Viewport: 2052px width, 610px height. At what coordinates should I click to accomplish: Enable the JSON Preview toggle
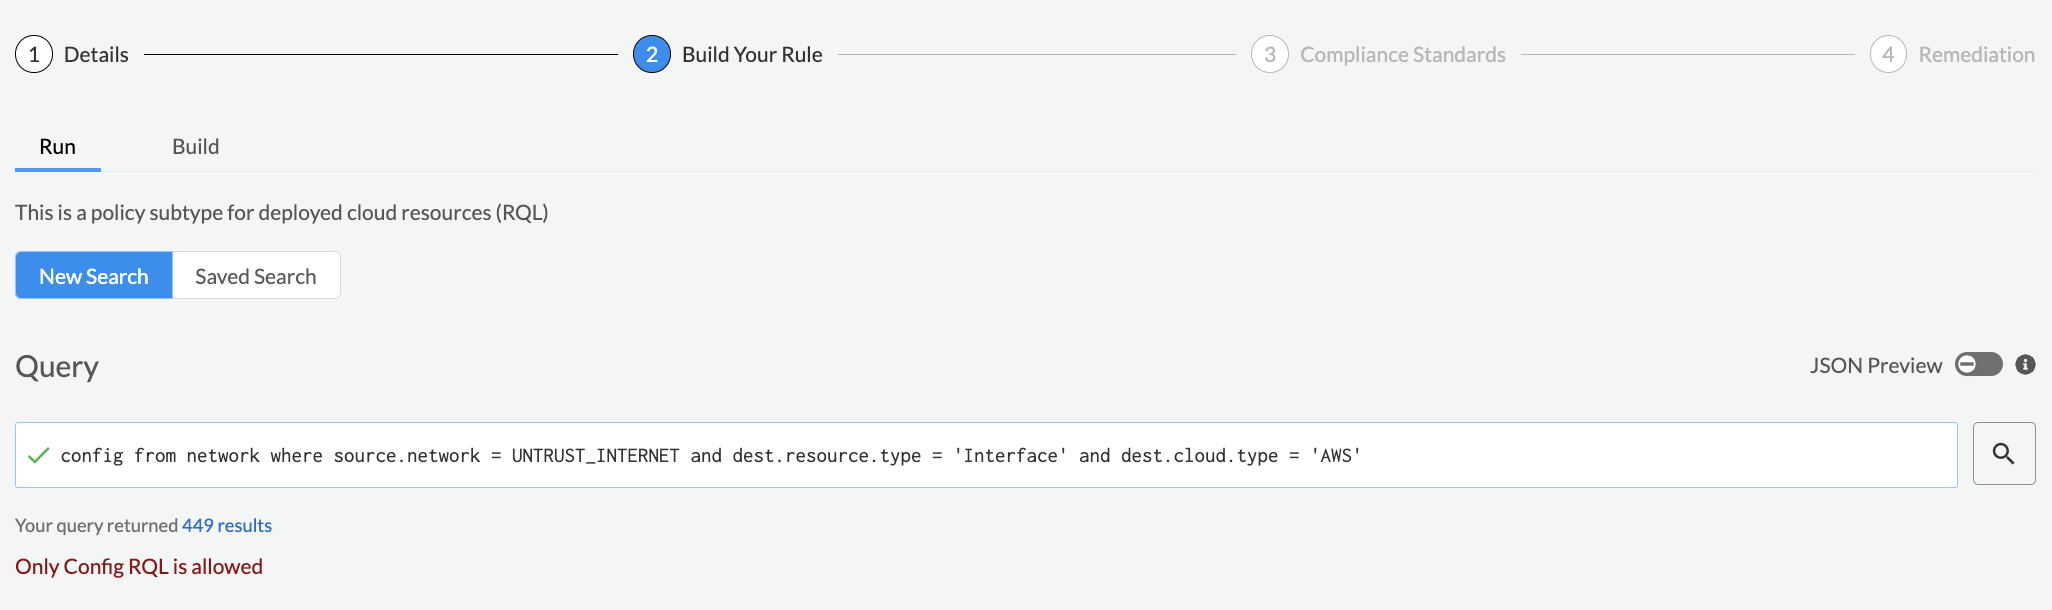pyautogui.click(x=1978, y=365)
